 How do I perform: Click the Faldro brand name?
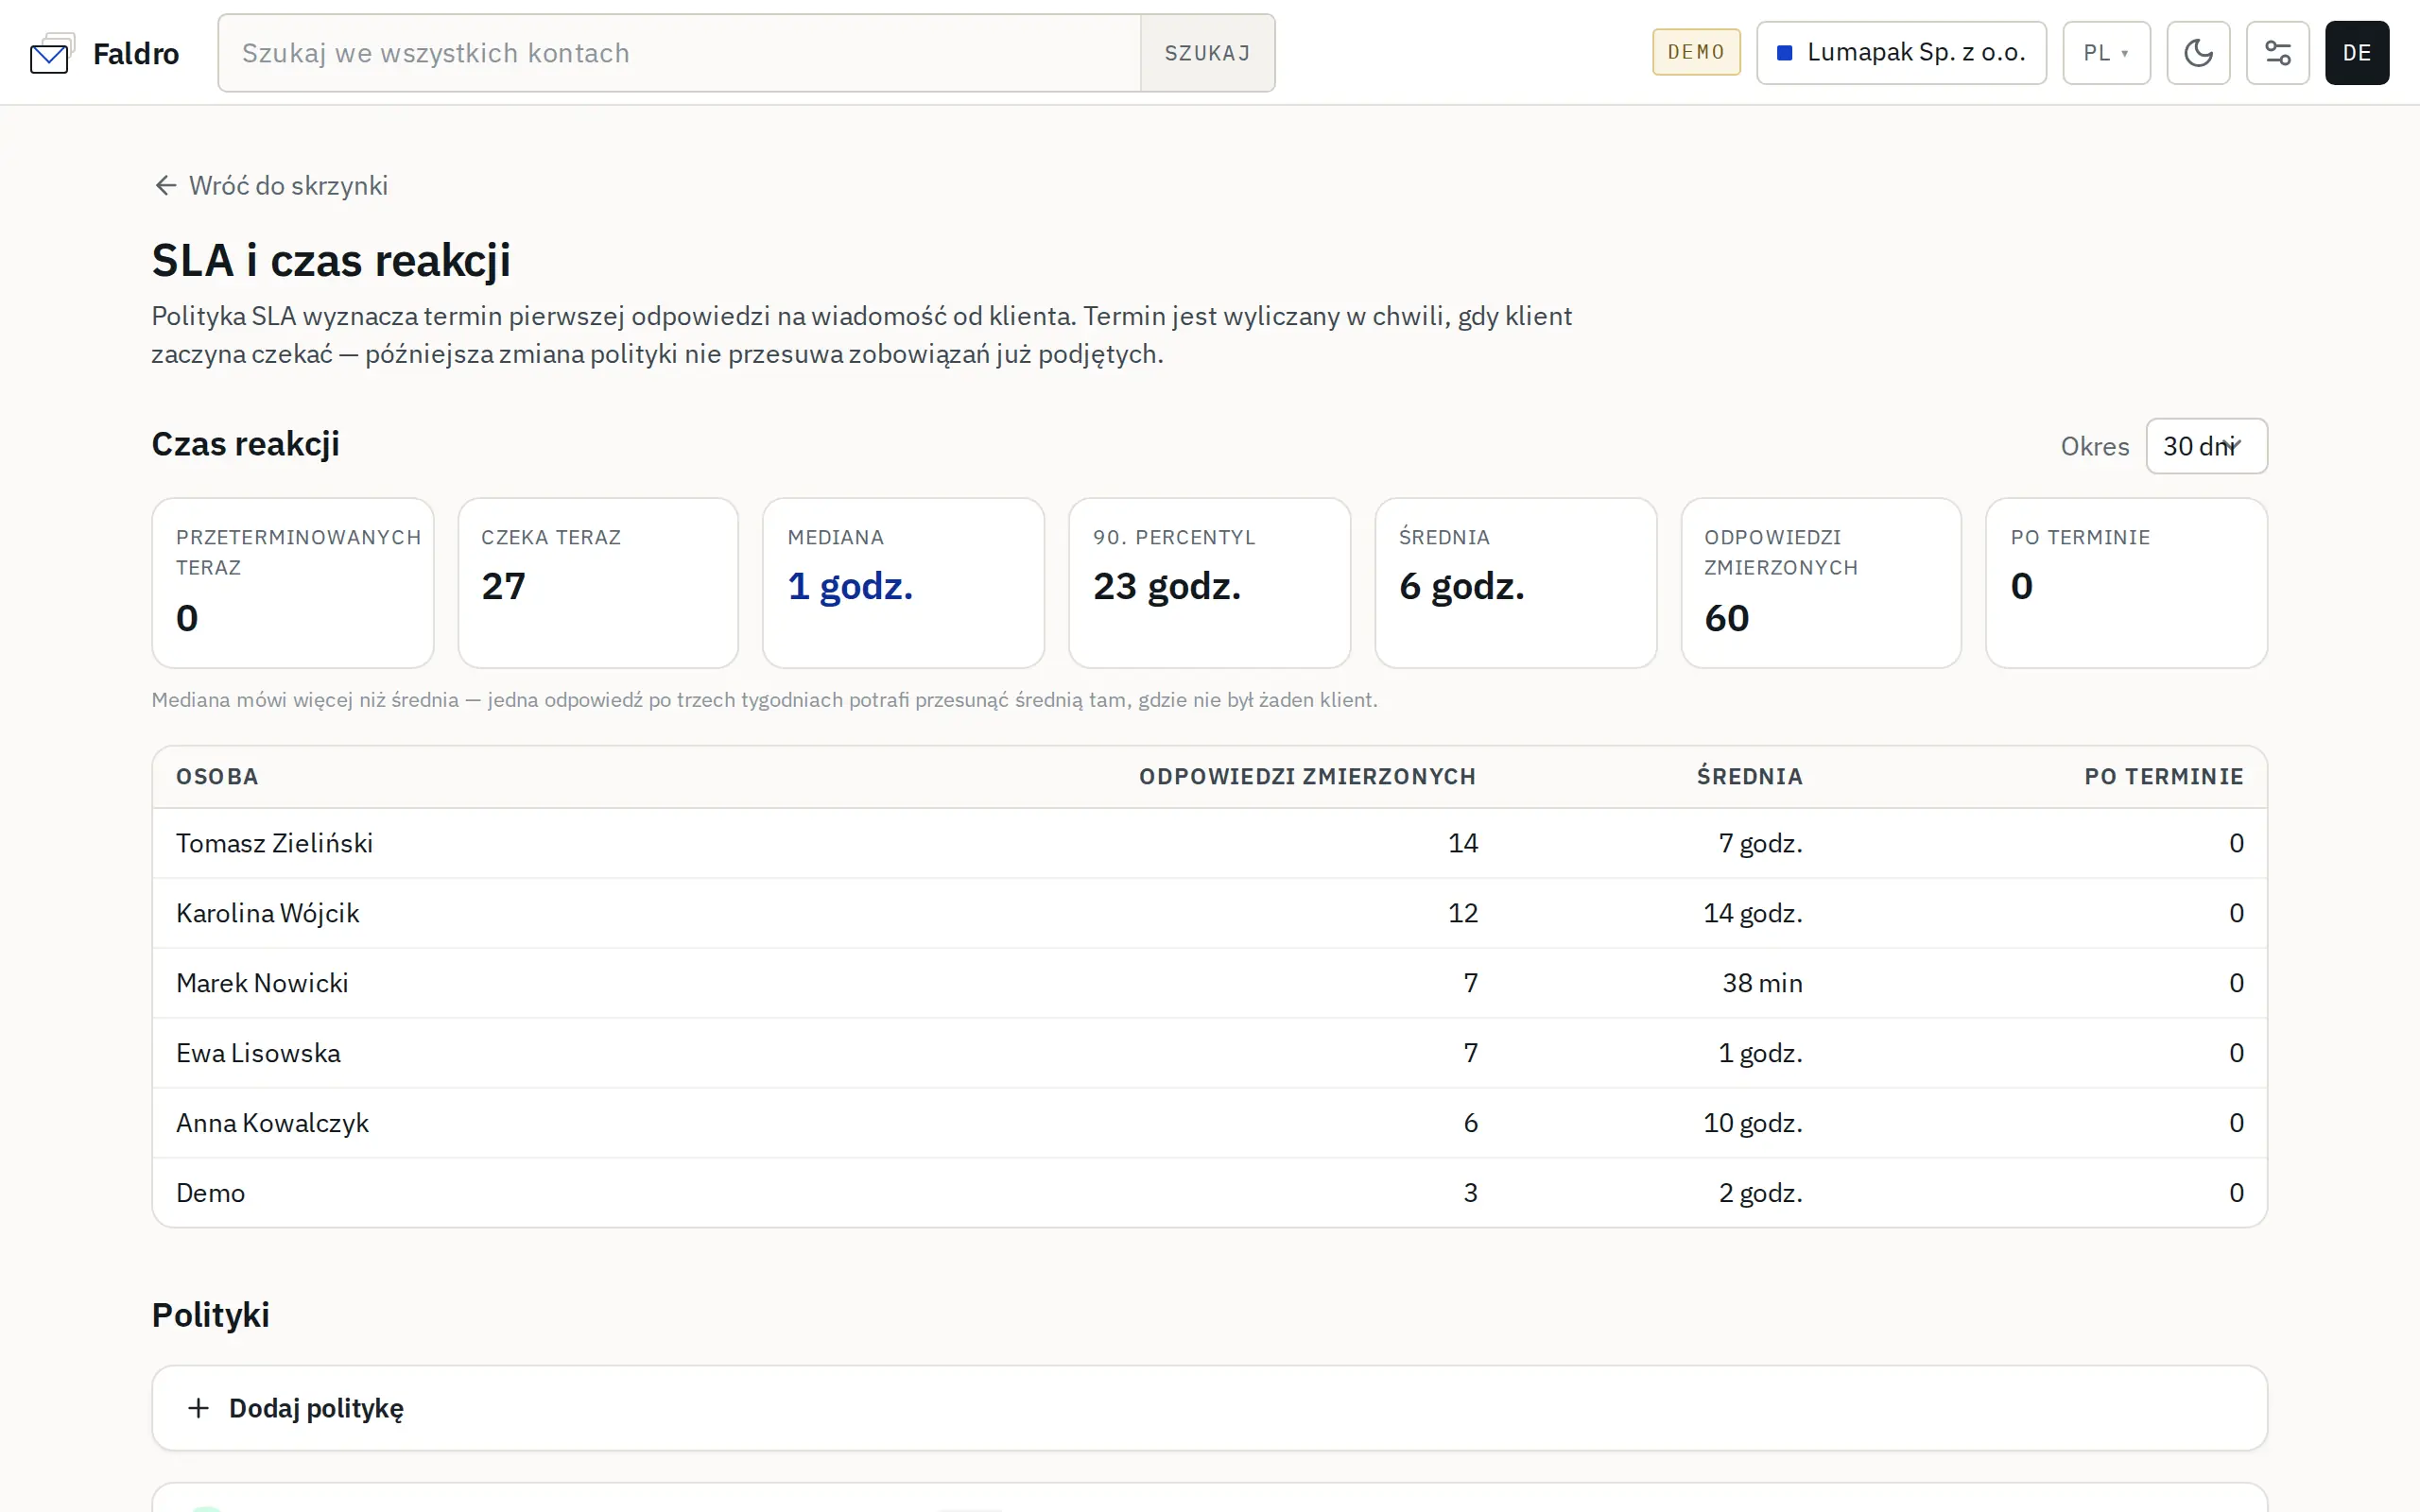pos(136,54)
